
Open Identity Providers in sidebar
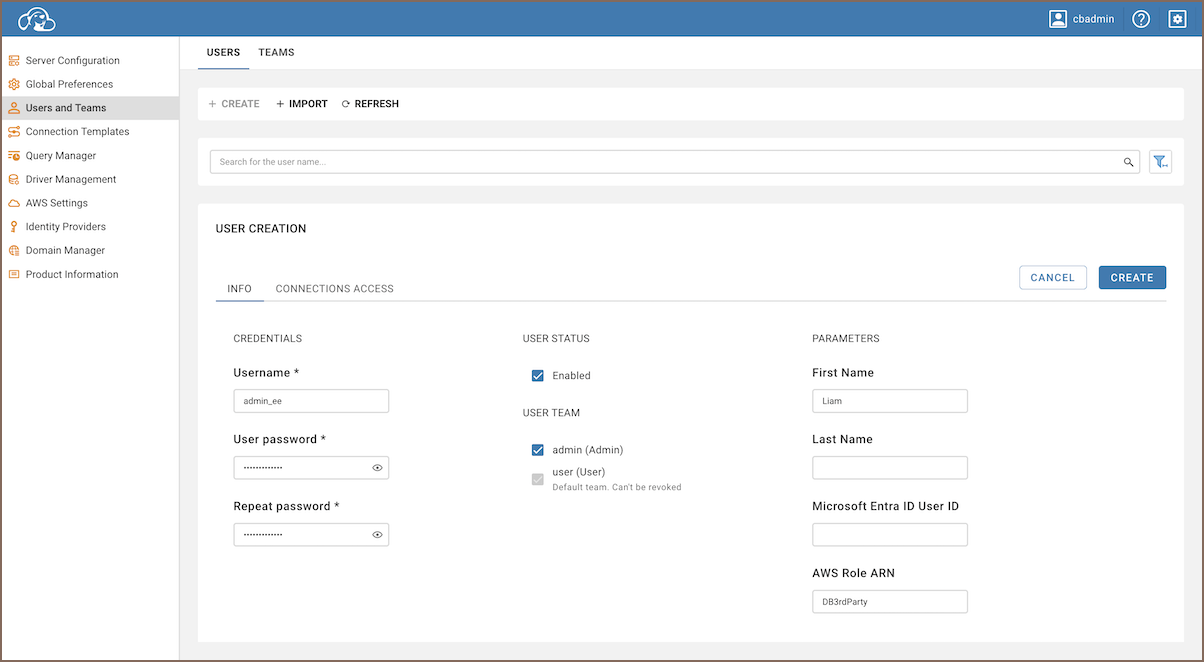(x=65, y=227)
